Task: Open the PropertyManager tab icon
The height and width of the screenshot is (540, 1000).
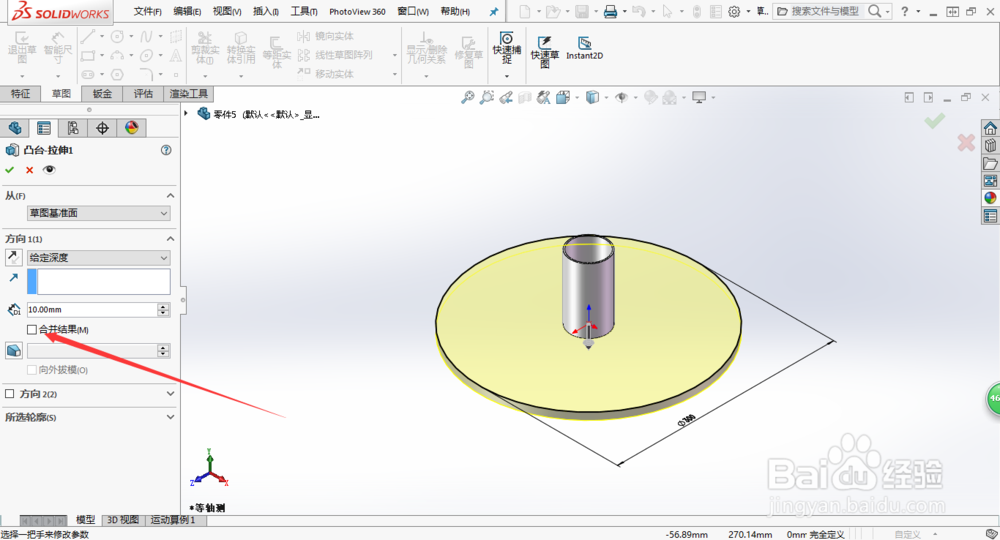Action: pyautogui.click(x=43, y=128)
